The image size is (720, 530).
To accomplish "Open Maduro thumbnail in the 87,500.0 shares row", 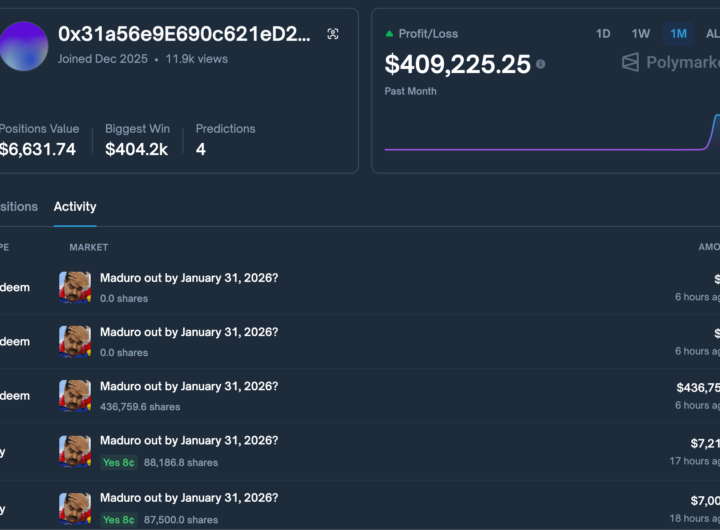I will 75,507.
